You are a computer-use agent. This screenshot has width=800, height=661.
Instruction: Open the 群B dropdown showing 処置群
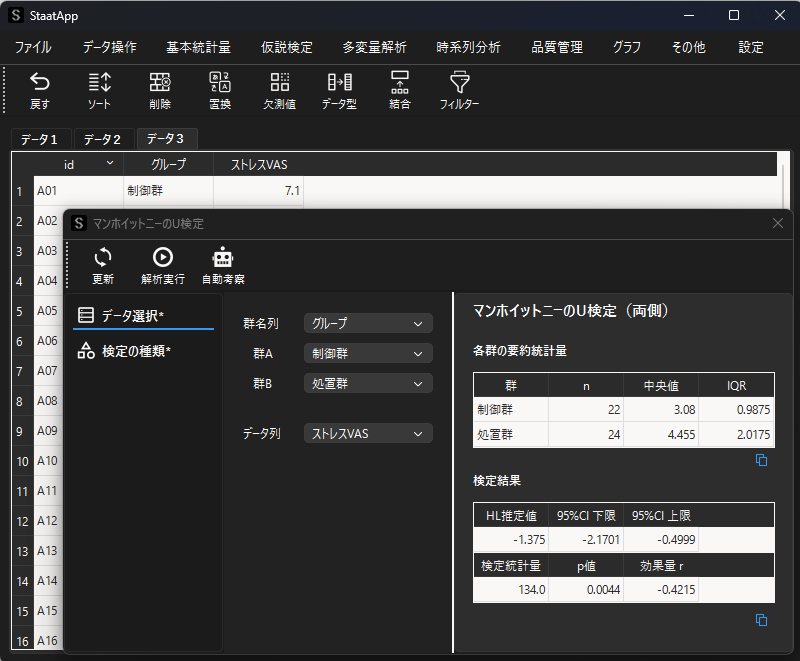click(368, 384)
